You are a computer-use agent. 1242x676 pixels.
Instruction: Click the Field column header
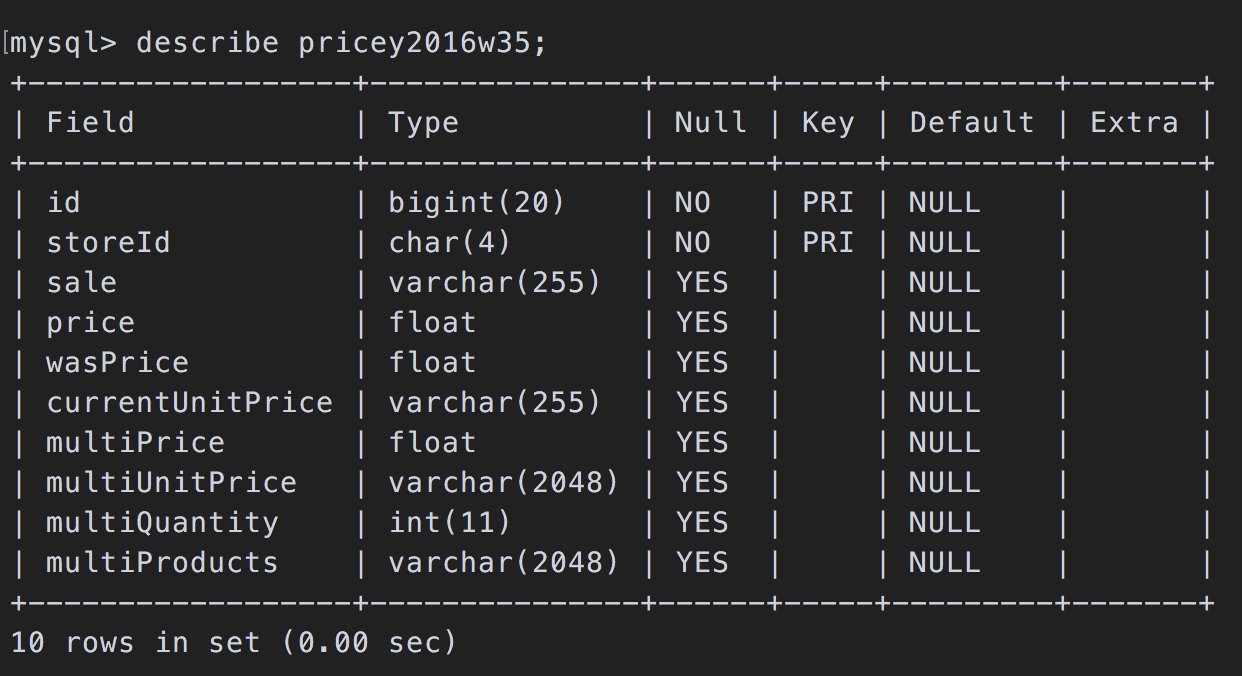coord(90,123)
